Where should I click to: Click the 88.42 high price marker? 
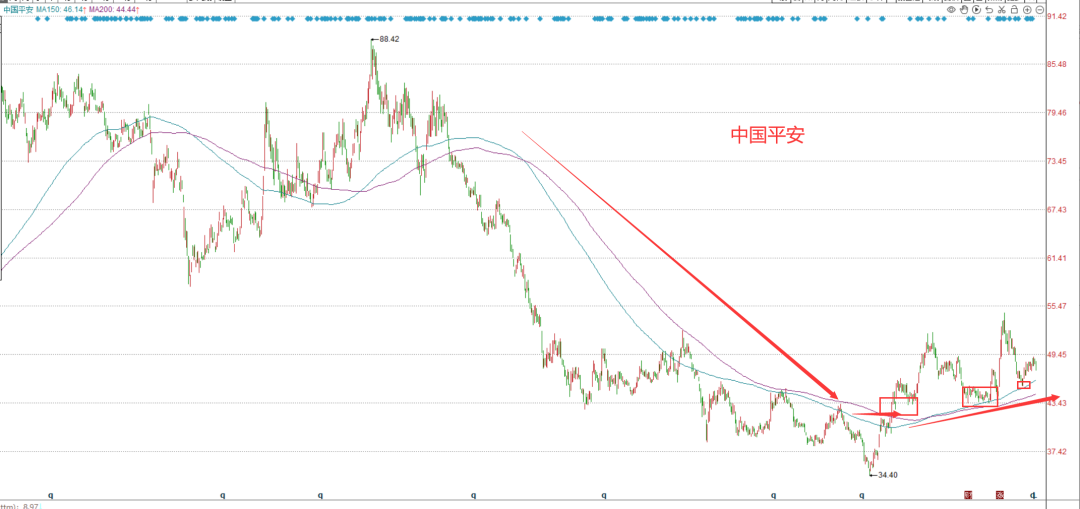(x=389, y=39)
